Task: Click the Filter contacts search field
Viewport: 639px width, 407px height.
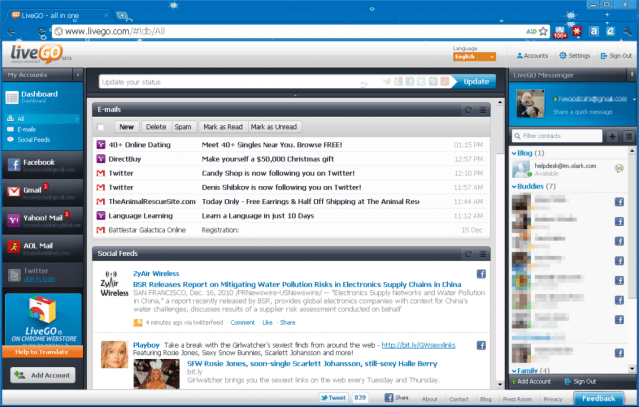Action: tap(561, 135)
